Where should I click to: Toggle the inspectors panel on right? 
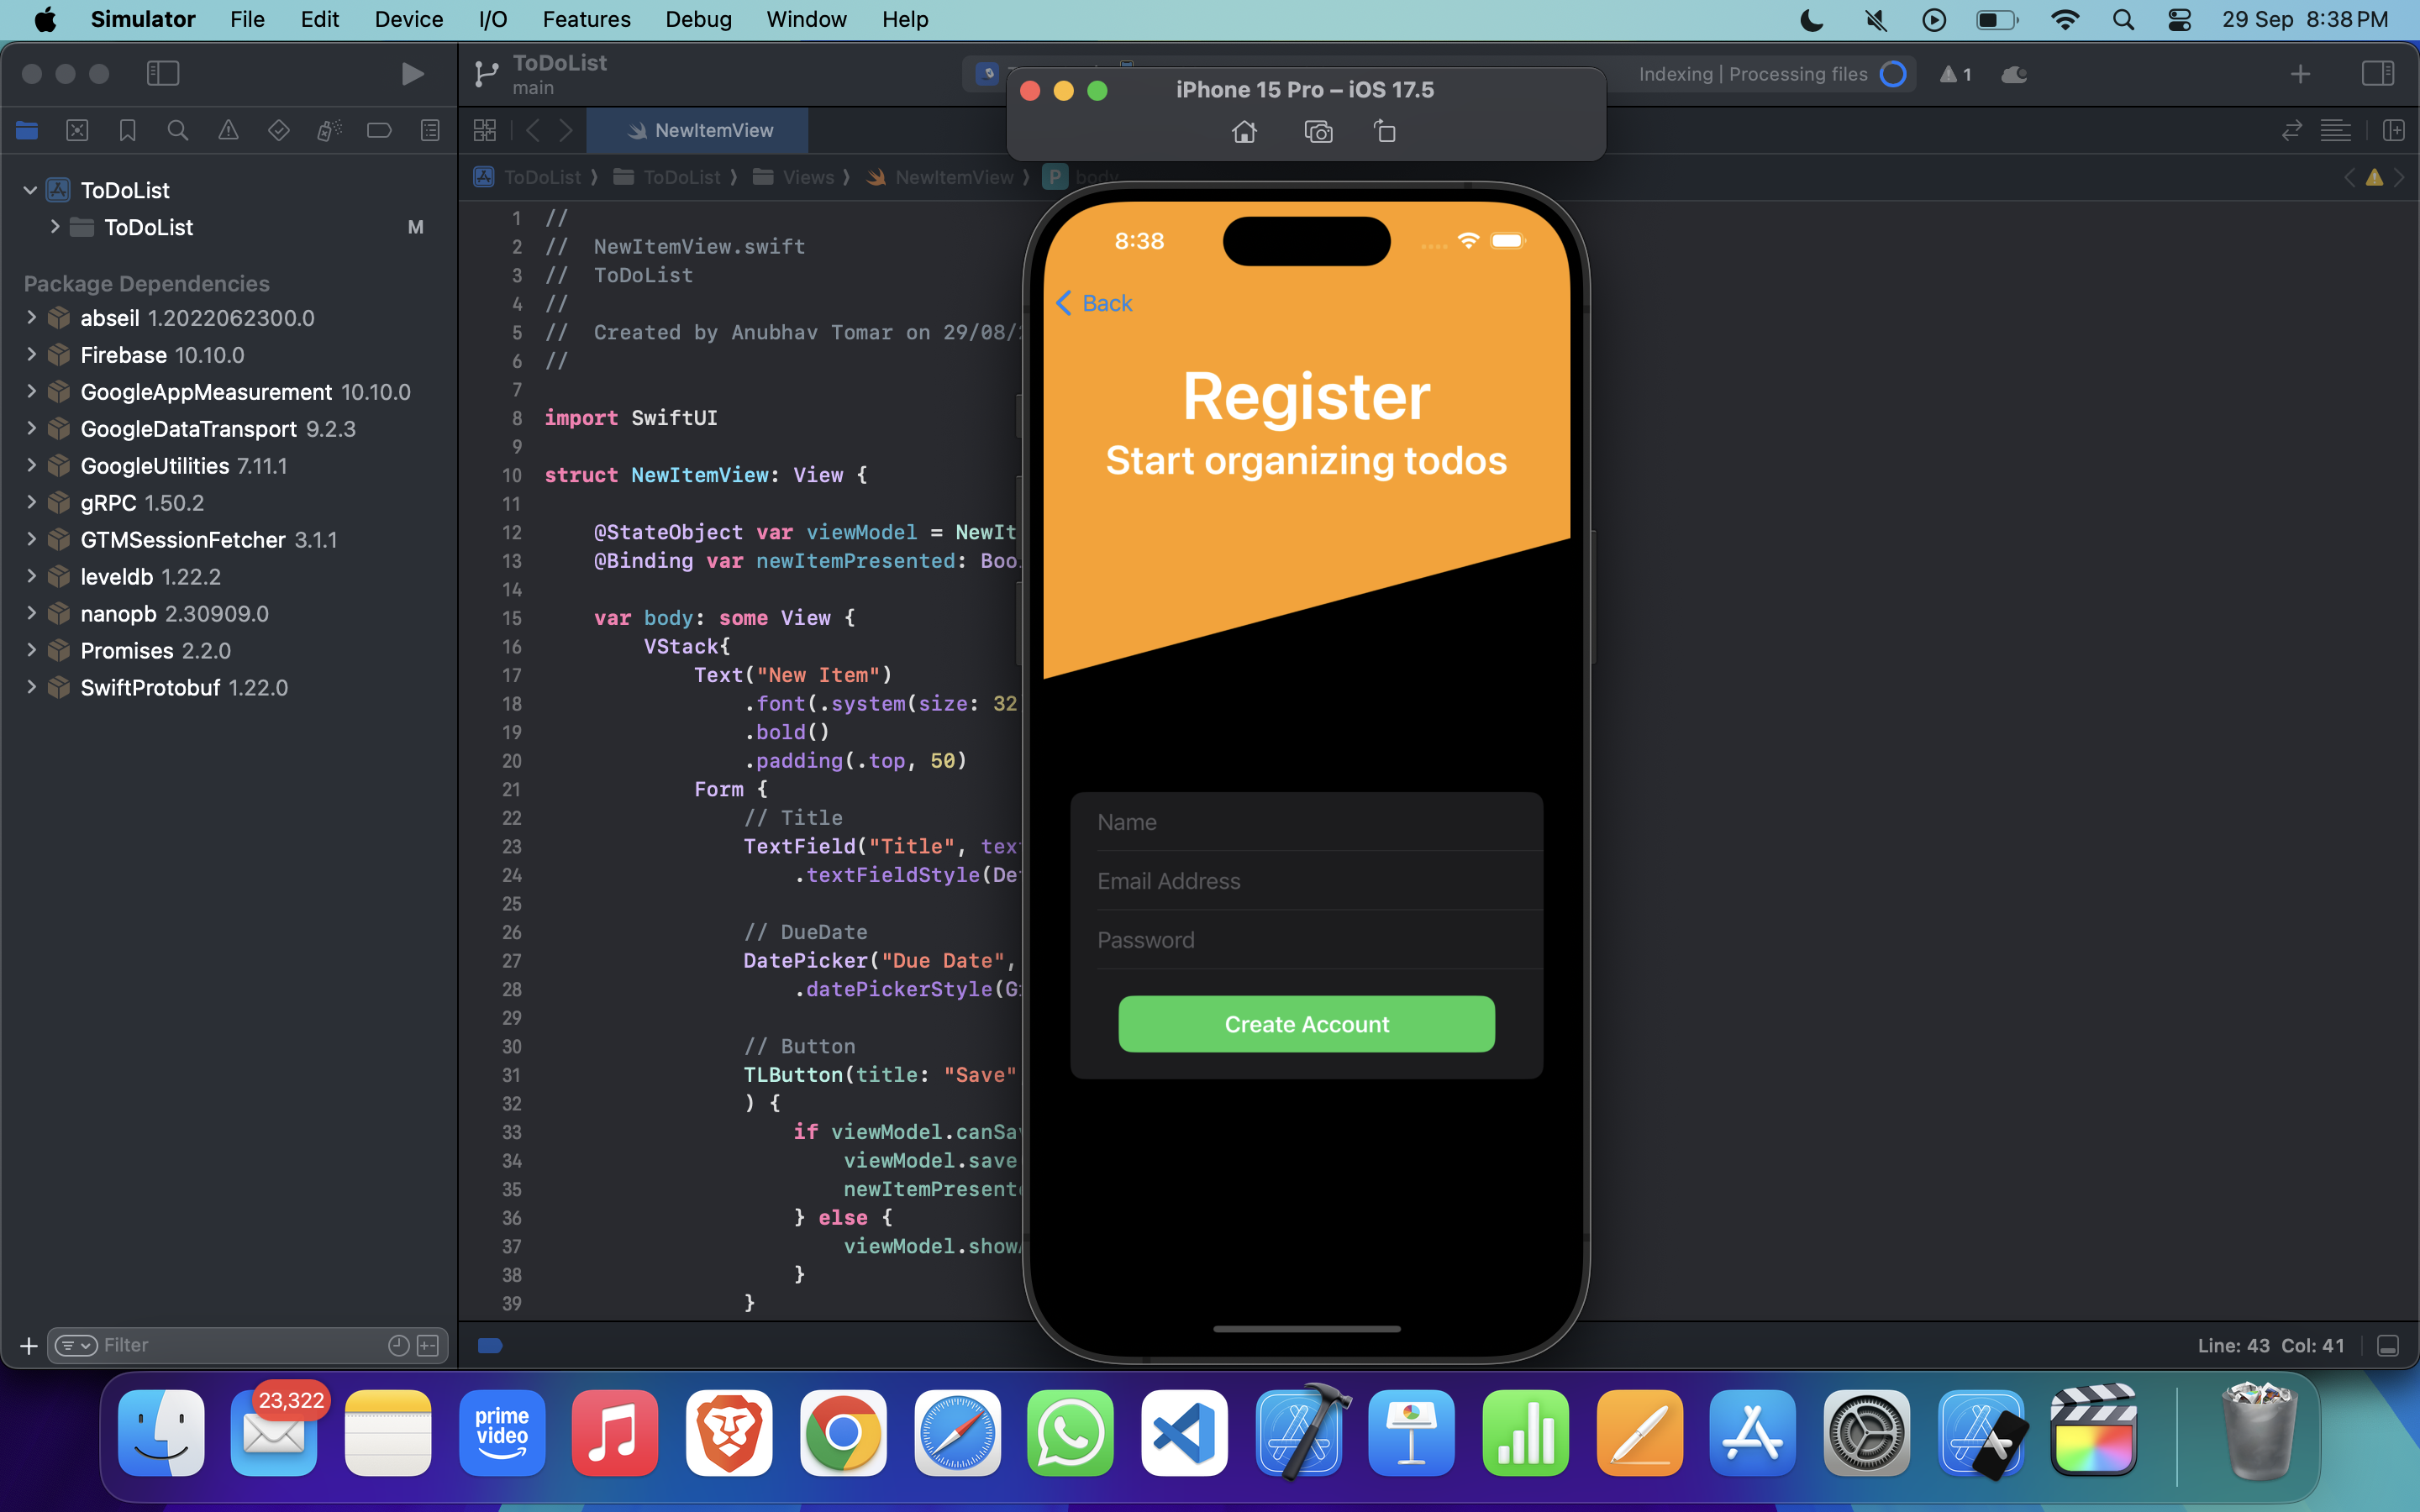tap(2377, 74)
